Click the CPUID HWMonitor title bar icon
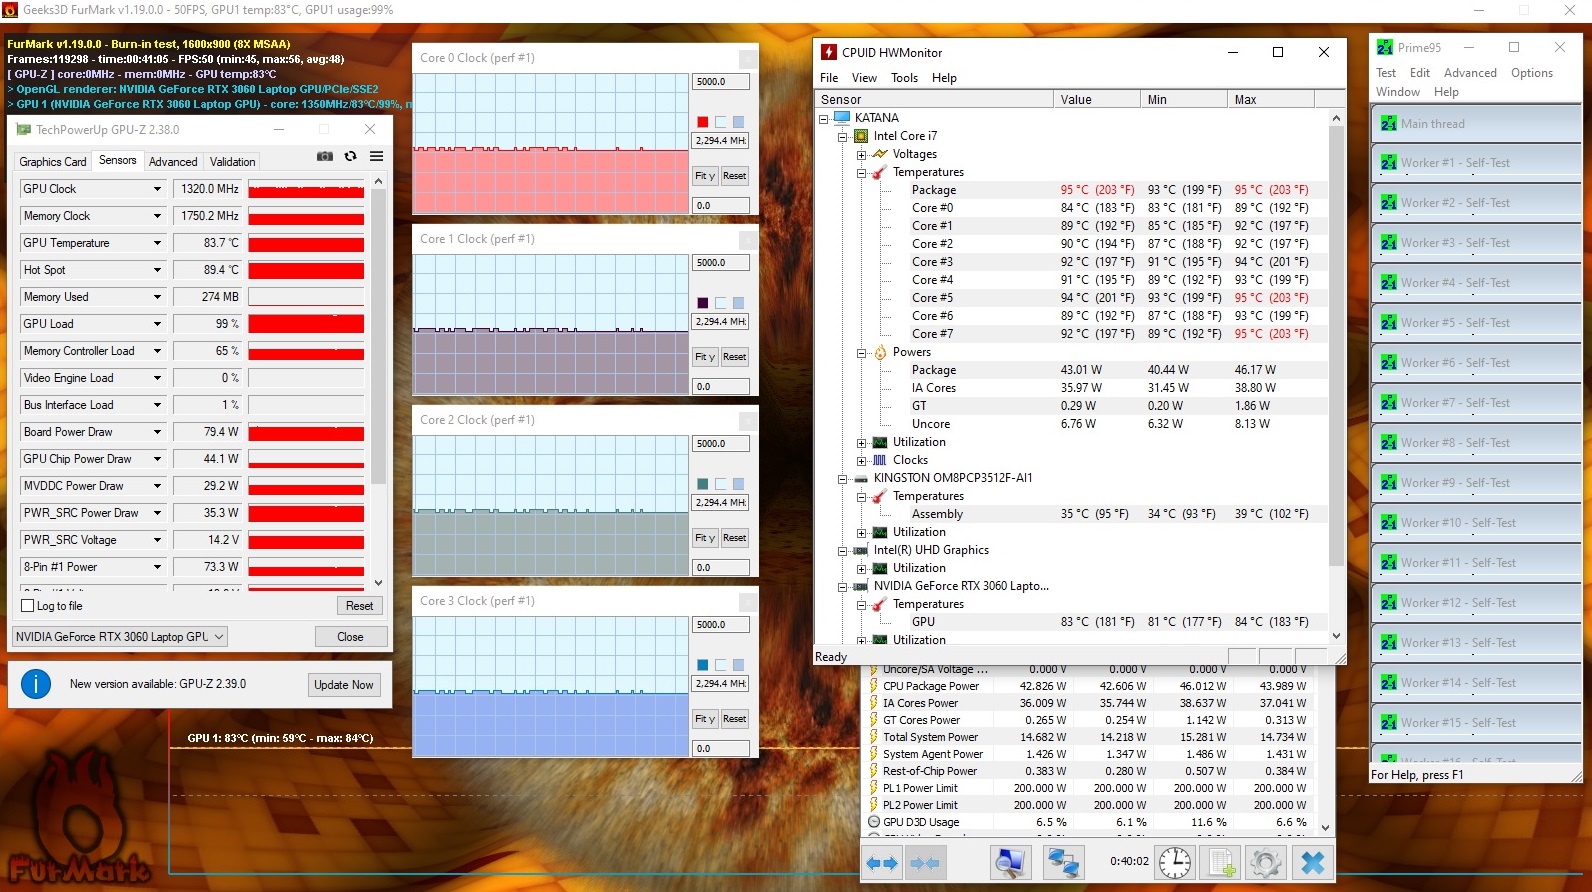Screen dimensions: 1592x892 829,52
